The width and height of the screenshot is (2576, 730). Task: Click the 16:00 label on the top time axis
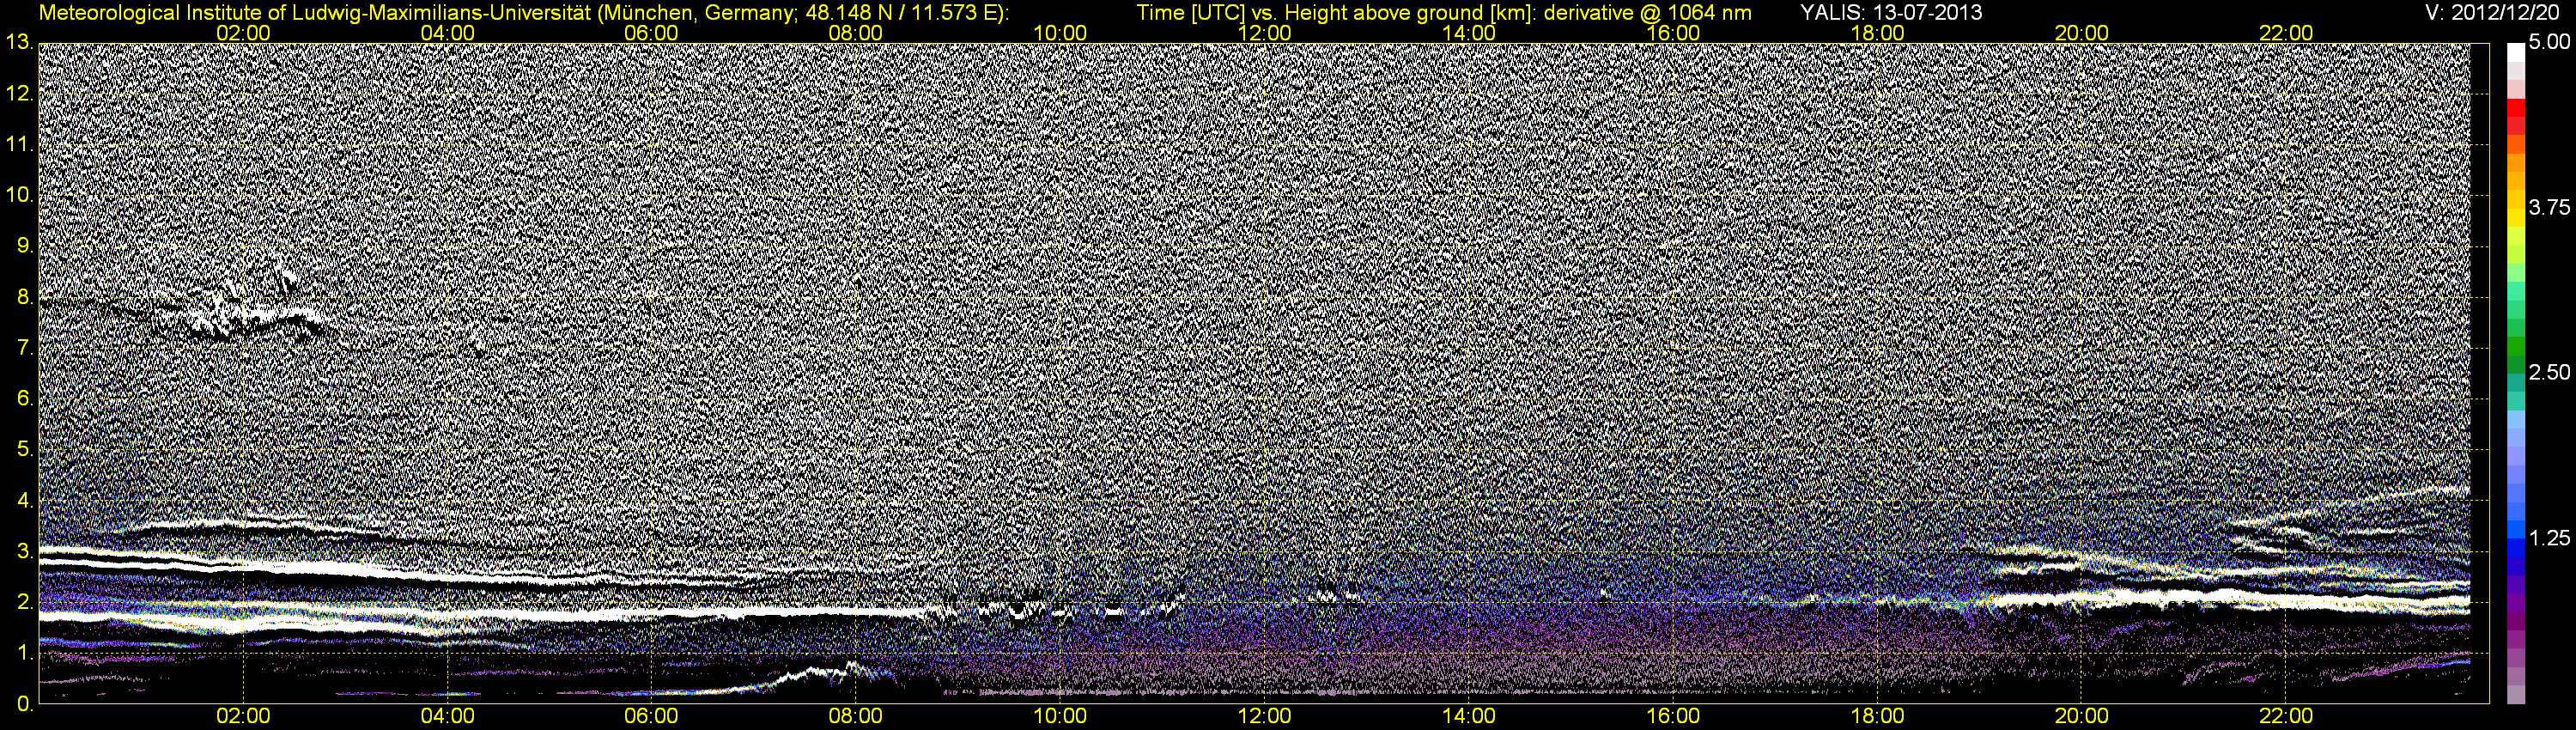pyautogui.click(x=1673, y=33)
